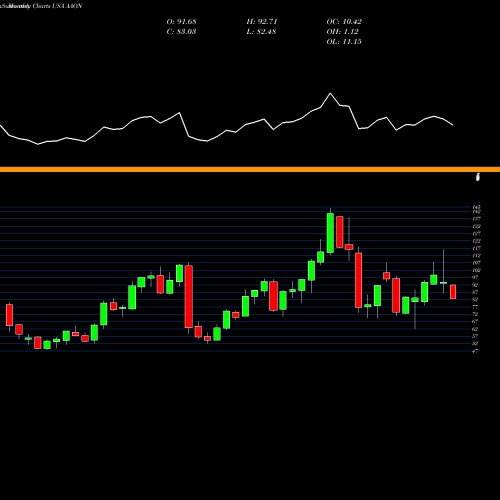The height and width of the screenshot is (500, 500).
Task: Click the 122 price axis label
Action: (477, 241)
